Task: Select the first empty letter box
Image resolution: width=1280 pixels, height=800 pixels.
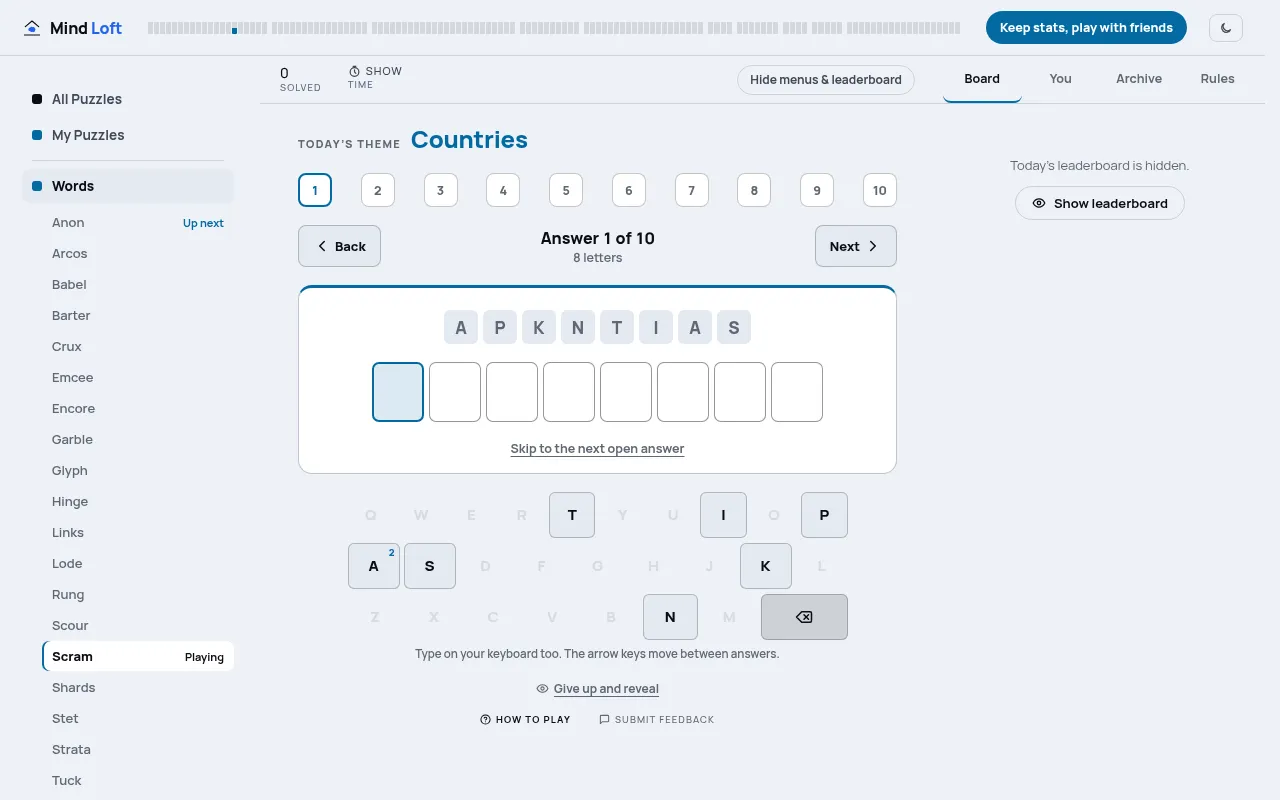Action: (398, 392)
